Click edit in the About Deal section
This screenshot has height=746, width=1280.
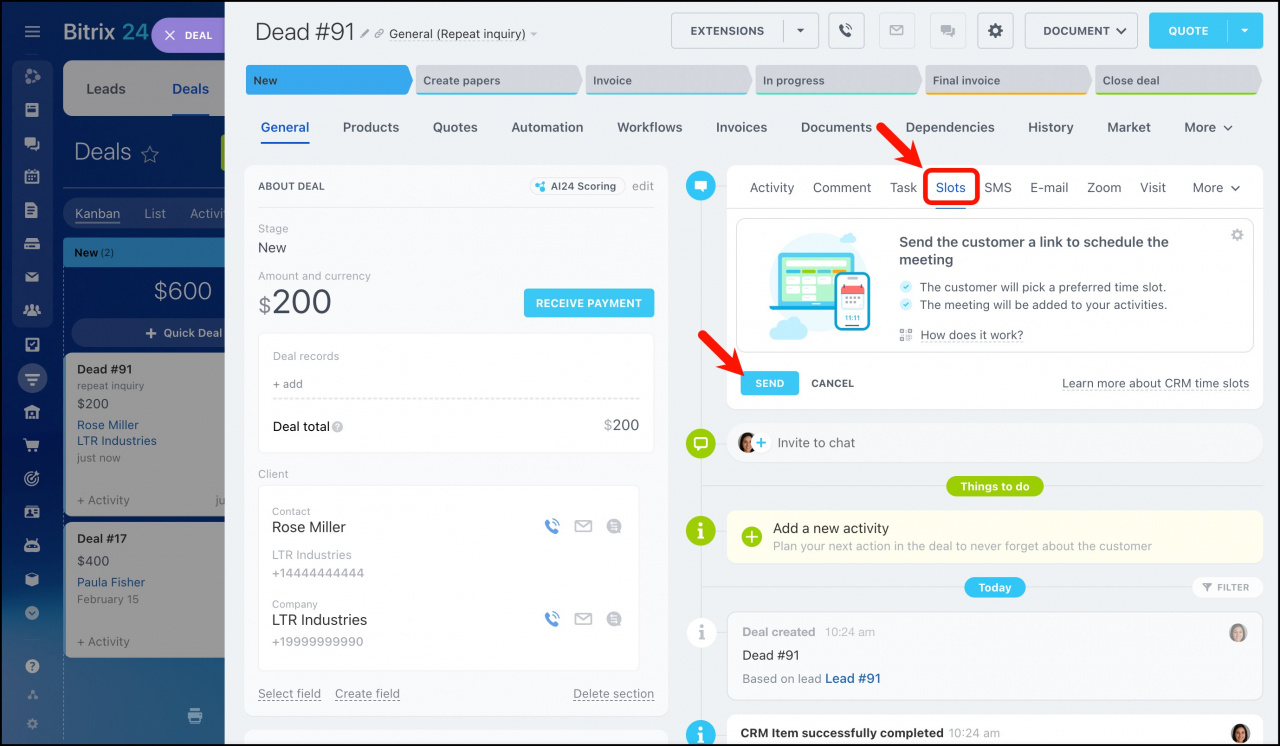point(643,186)
